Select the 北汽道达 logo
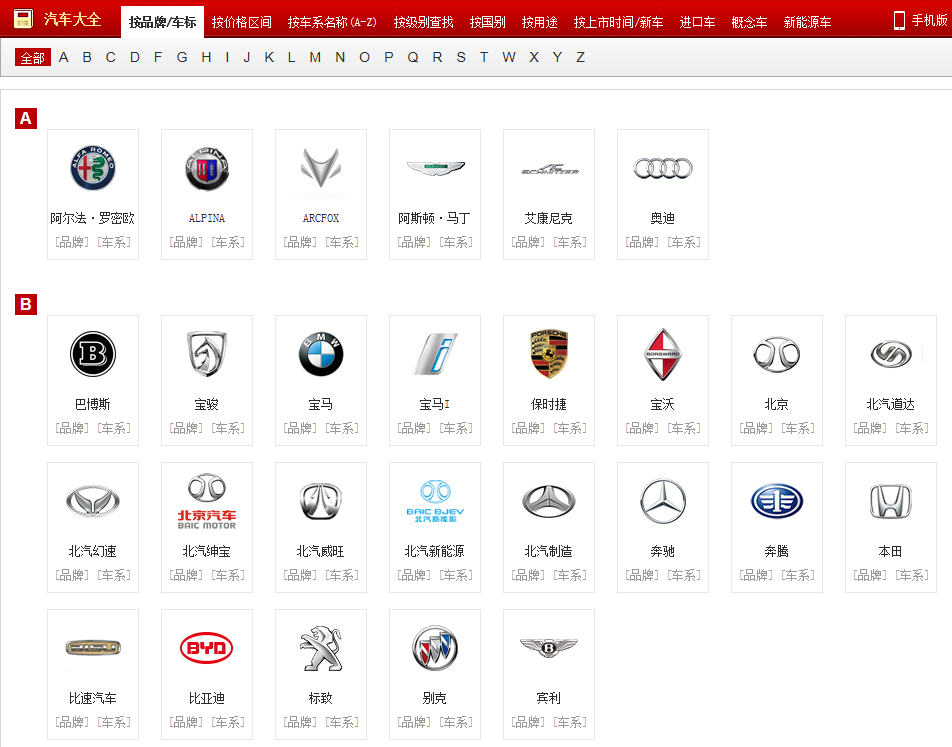The width and height of the screenshot is (952, 747). point(891,354)
